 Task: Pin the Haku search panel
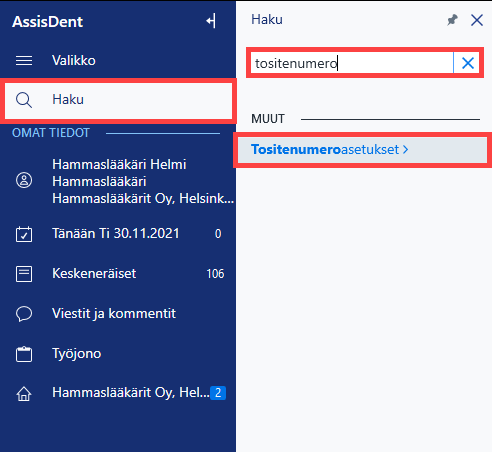point(452,20)
